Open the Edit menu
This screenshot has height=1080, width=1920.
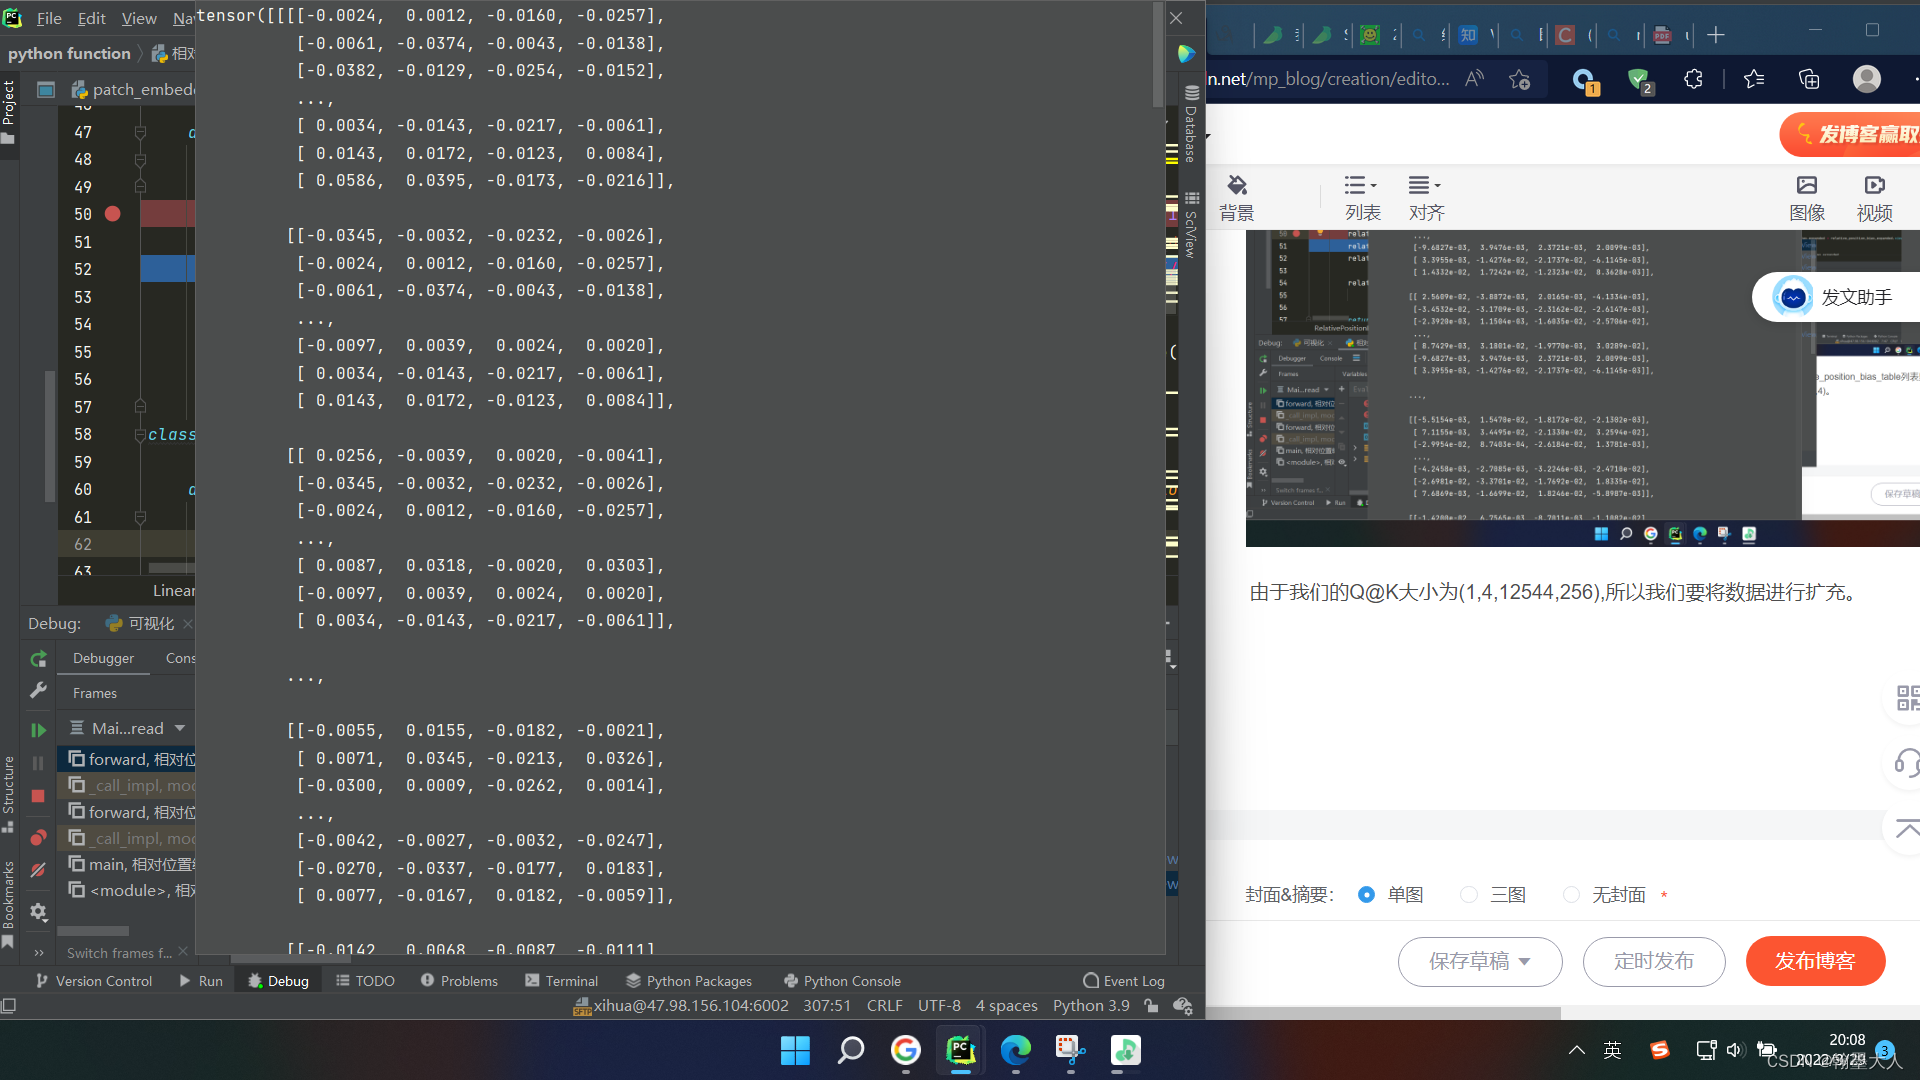pyautogui.click(x=91, y=18)
